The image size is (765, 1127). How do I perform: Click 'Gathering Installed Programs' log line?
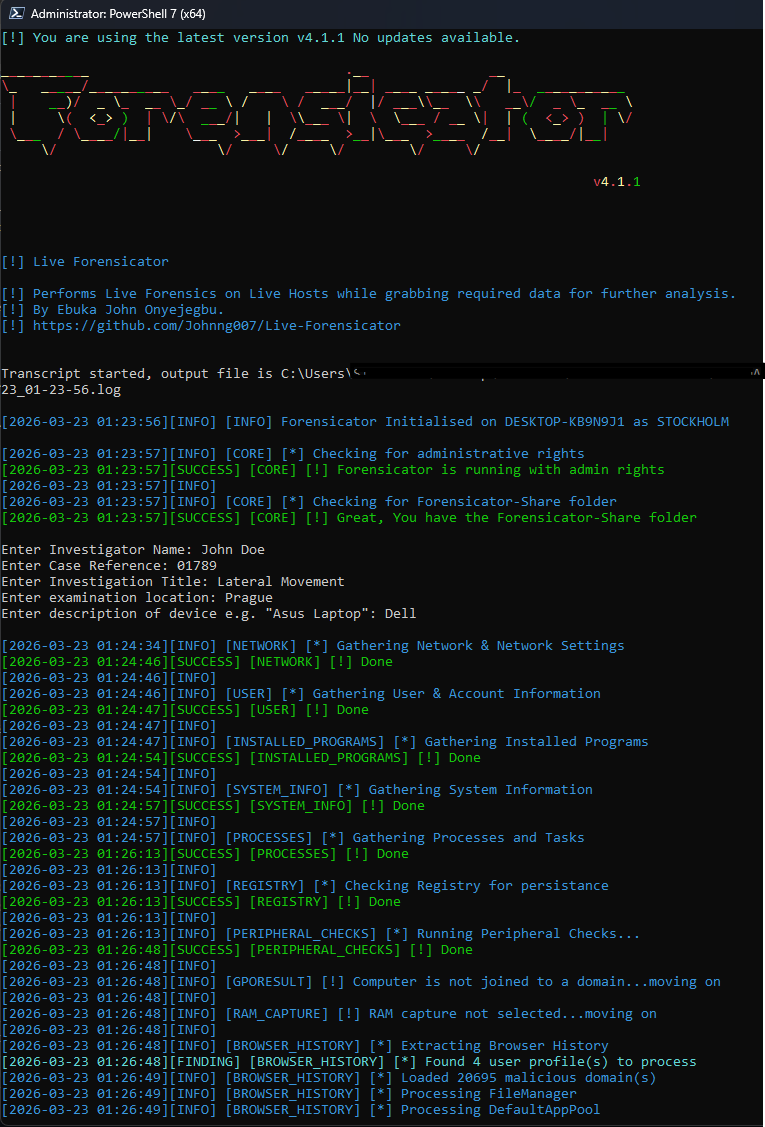[x=325, y=741]
